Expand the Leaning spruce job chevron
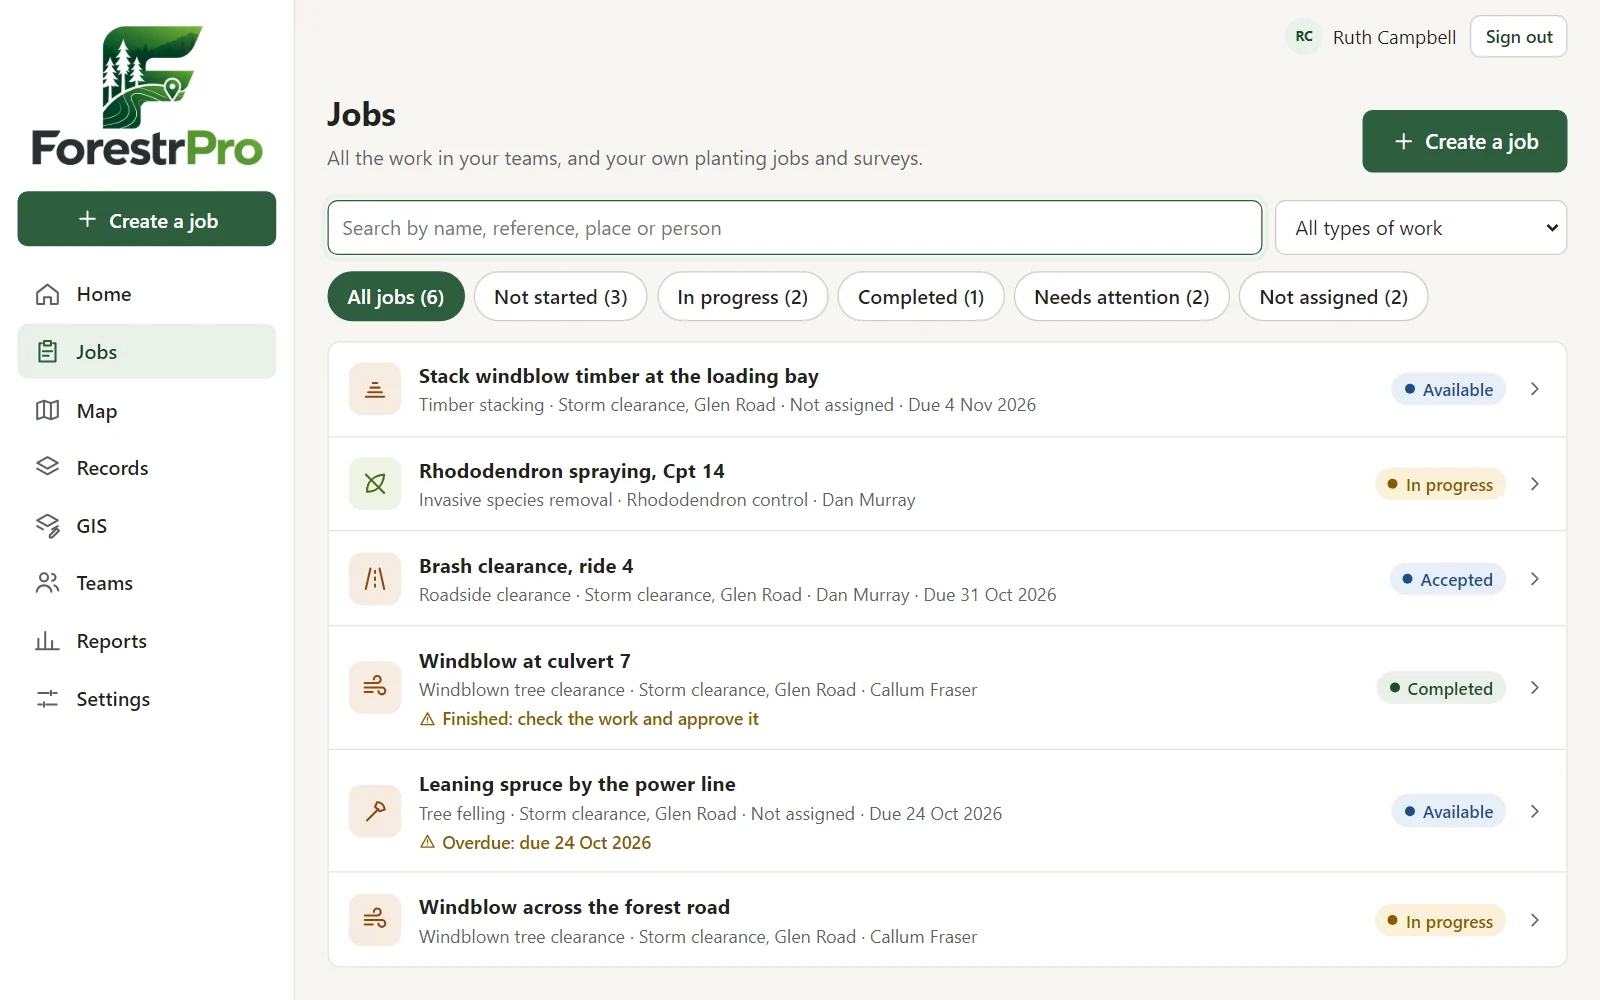This screenshot has height=1000, width=1600. pyautogui.click(x=1534, y=811)
